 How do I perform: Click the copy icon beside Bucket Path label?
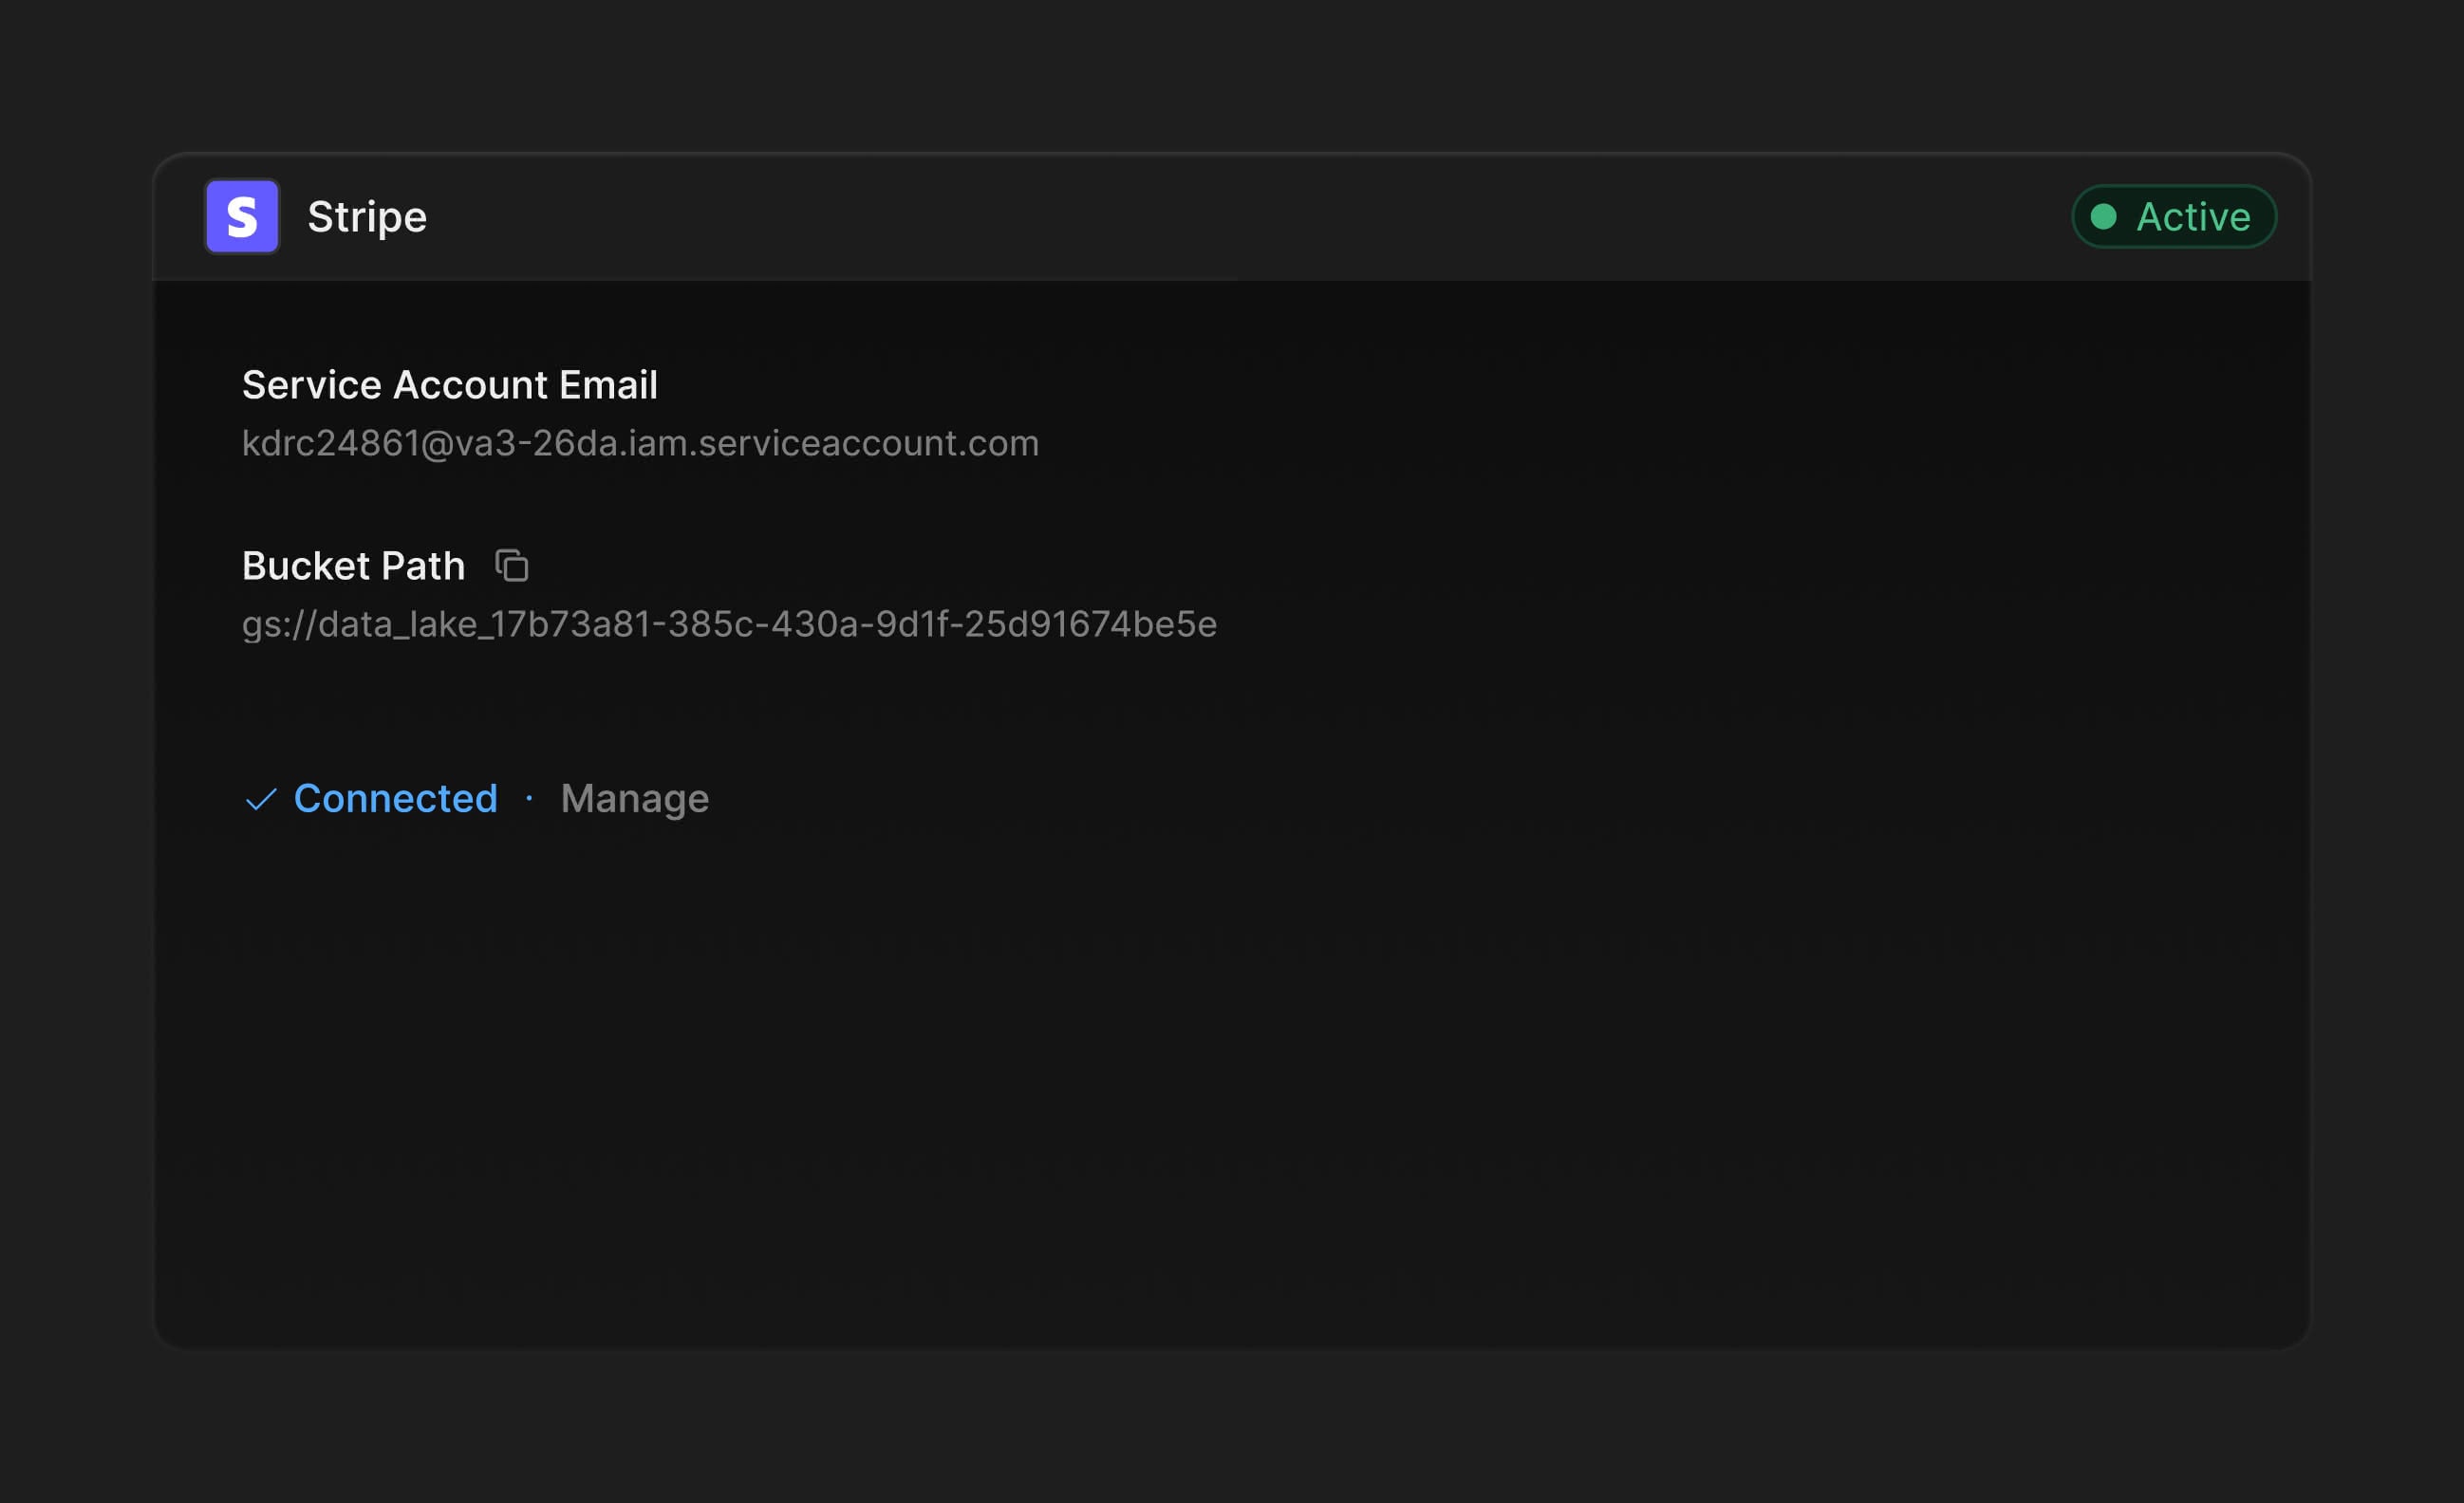(513, 565)
